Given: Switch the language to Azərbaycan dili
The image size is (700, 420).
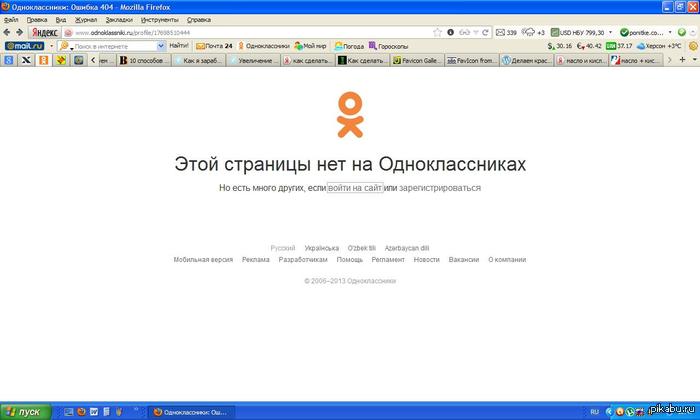Looking at the screenshot, I should pos(407,248).
